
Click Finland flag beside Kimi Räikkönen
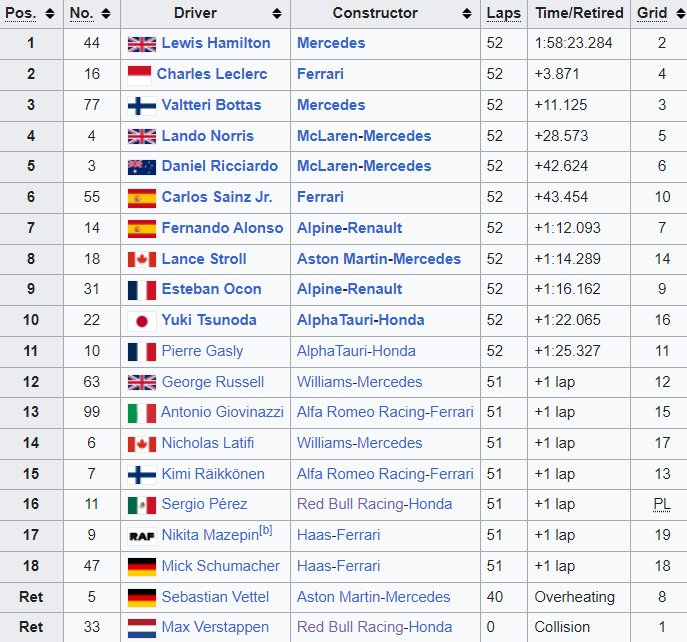(142, 475)
